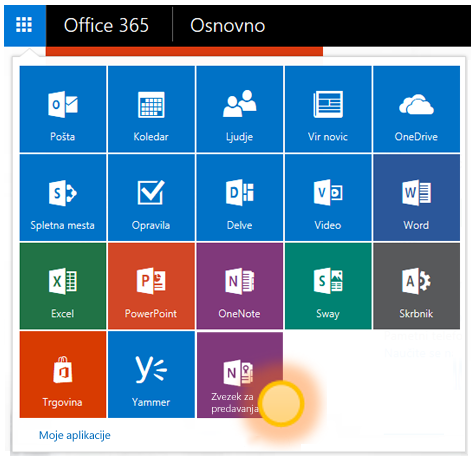Launch the Yammer tile
This screenshot has height=456, width=471.
pos(151,374)
